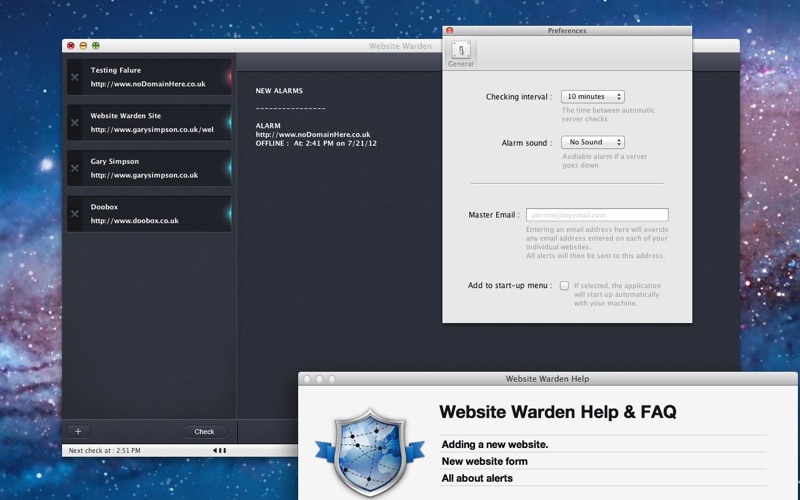Enable Add to start-up menu checkbox
This screenshot has height=500, width=800.
[x=564, y=286]
